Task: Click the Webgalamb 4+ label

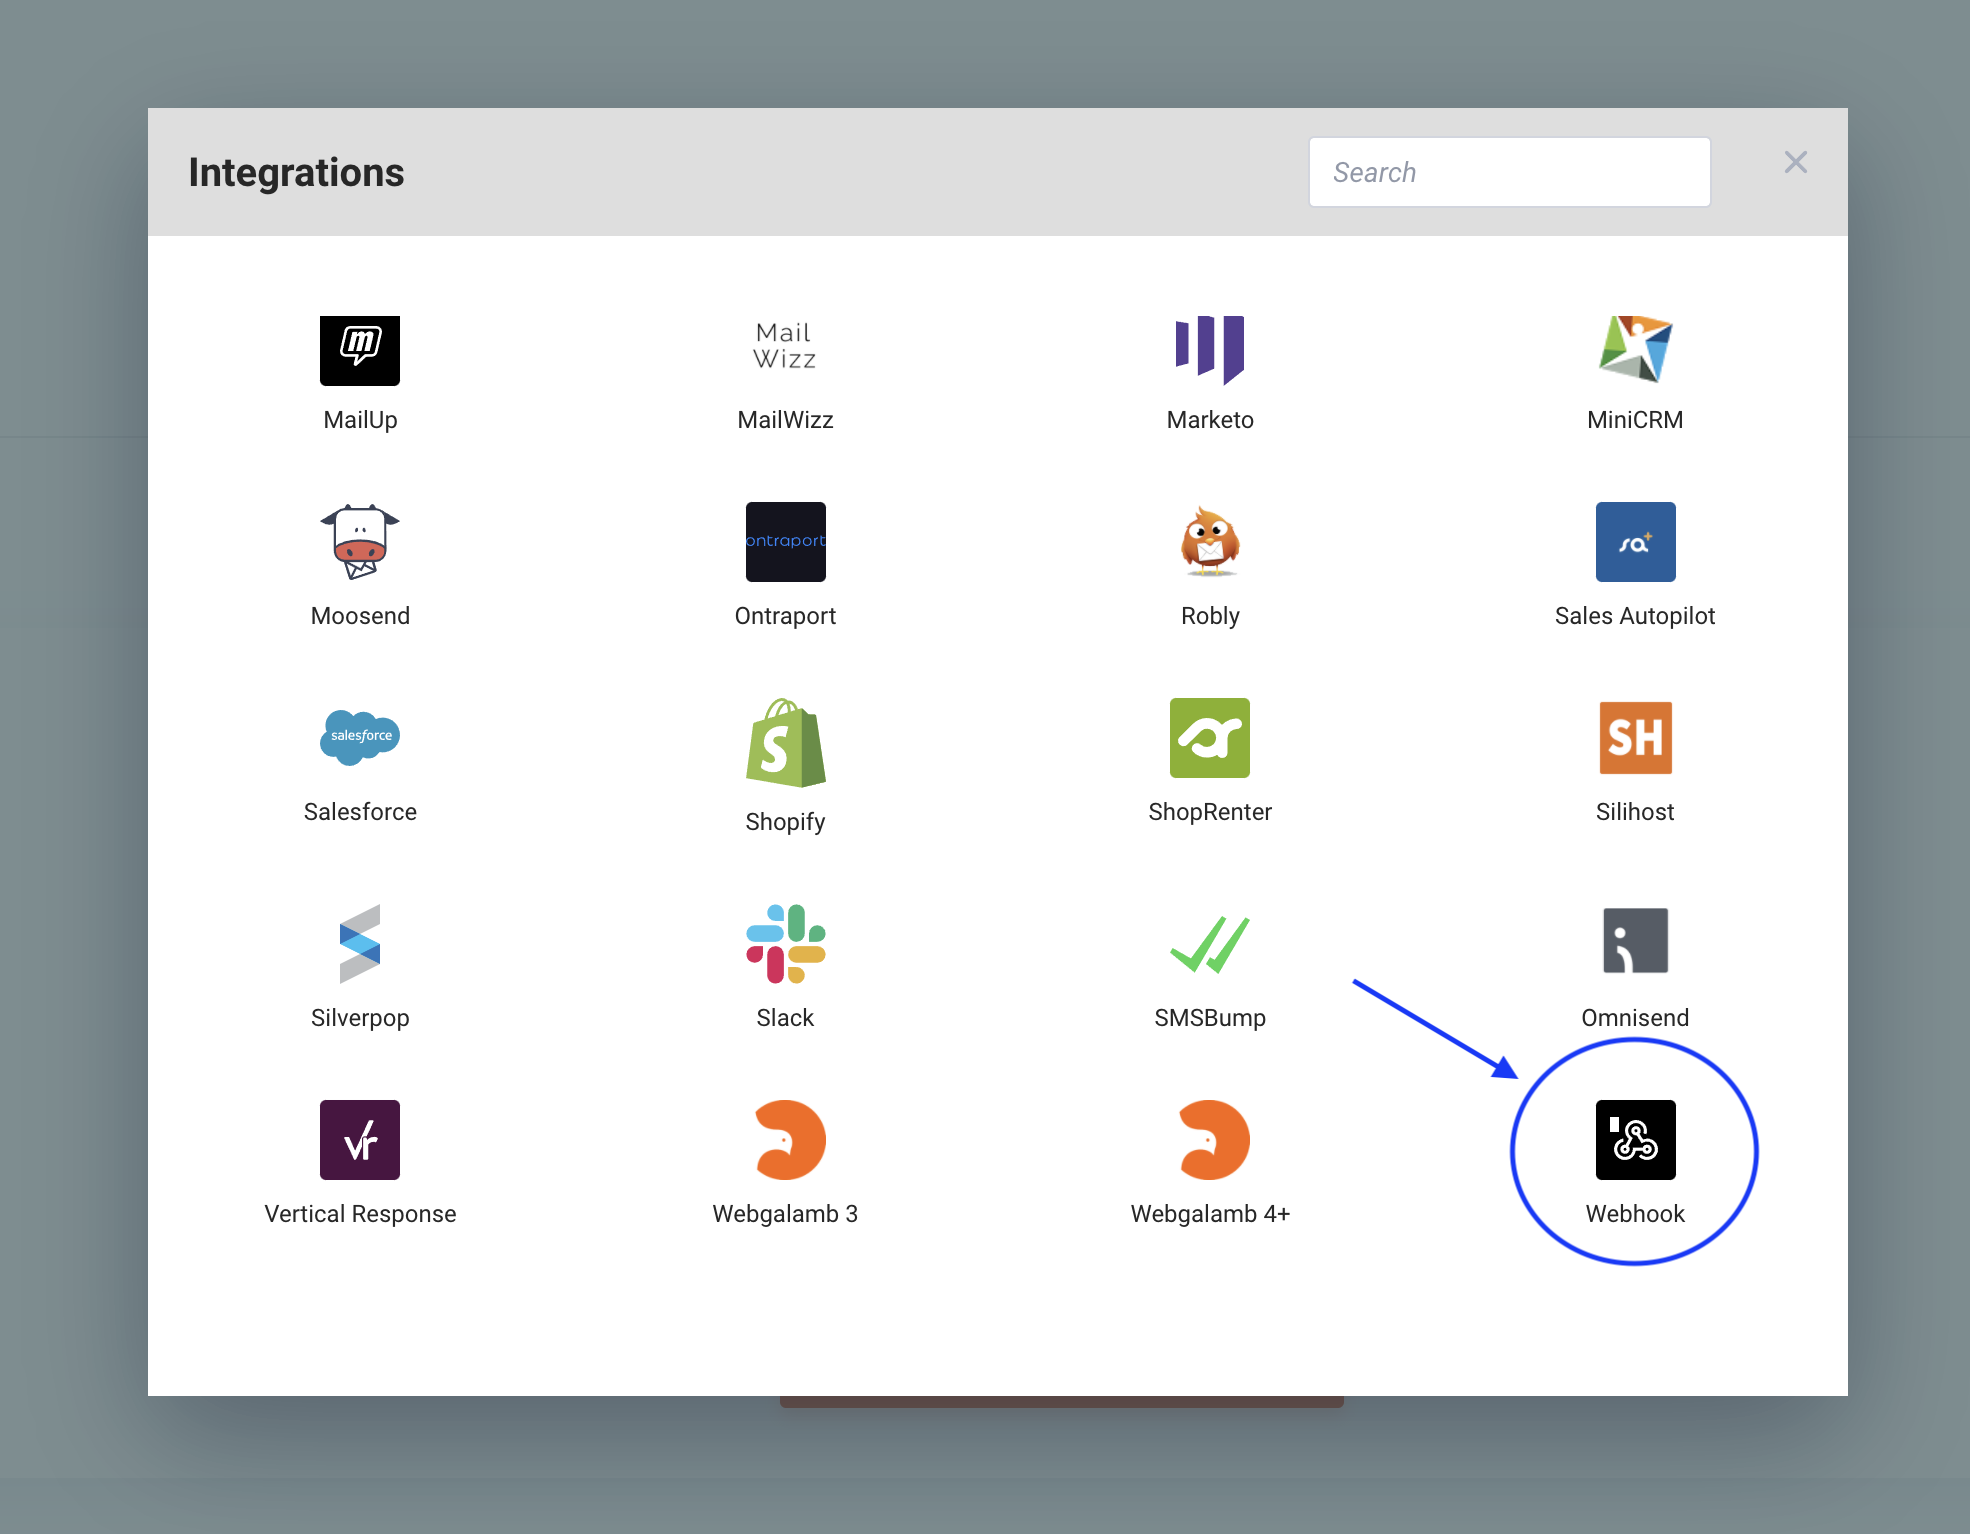Action: coord(1210,1214)
